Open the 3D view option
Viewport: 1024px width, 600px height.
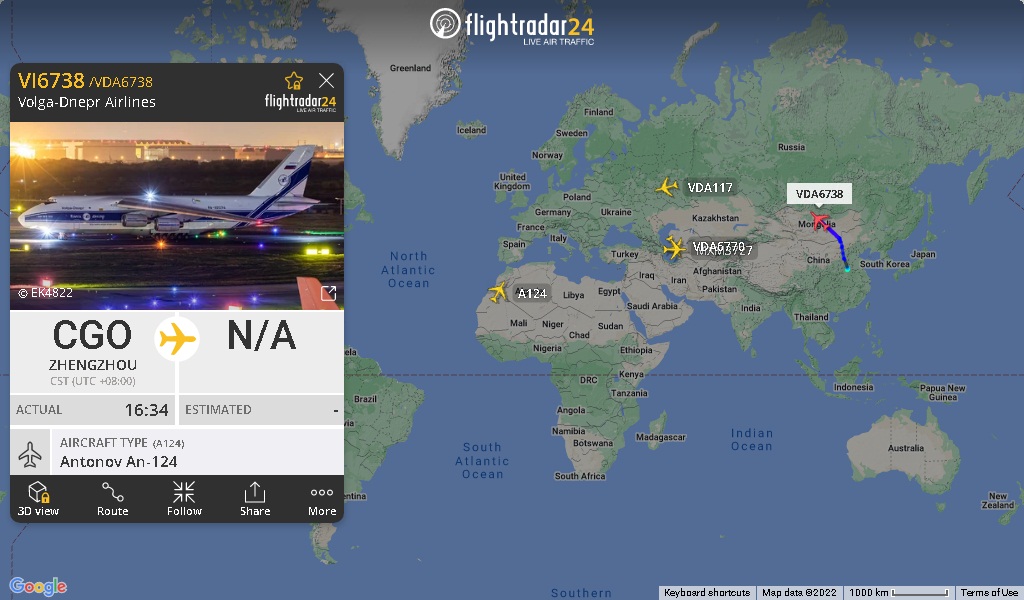[38, 499]
